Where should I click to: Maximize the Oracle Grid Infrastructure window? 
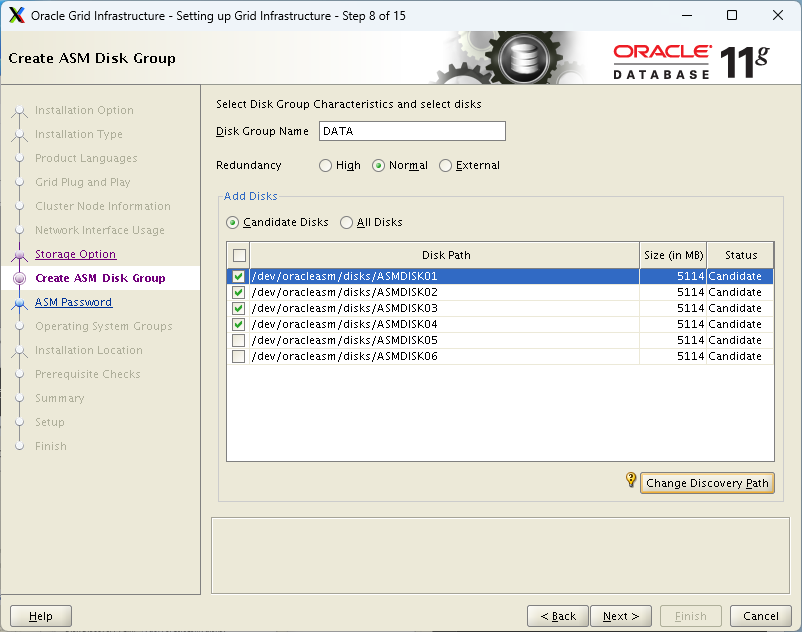pos(732,15)
